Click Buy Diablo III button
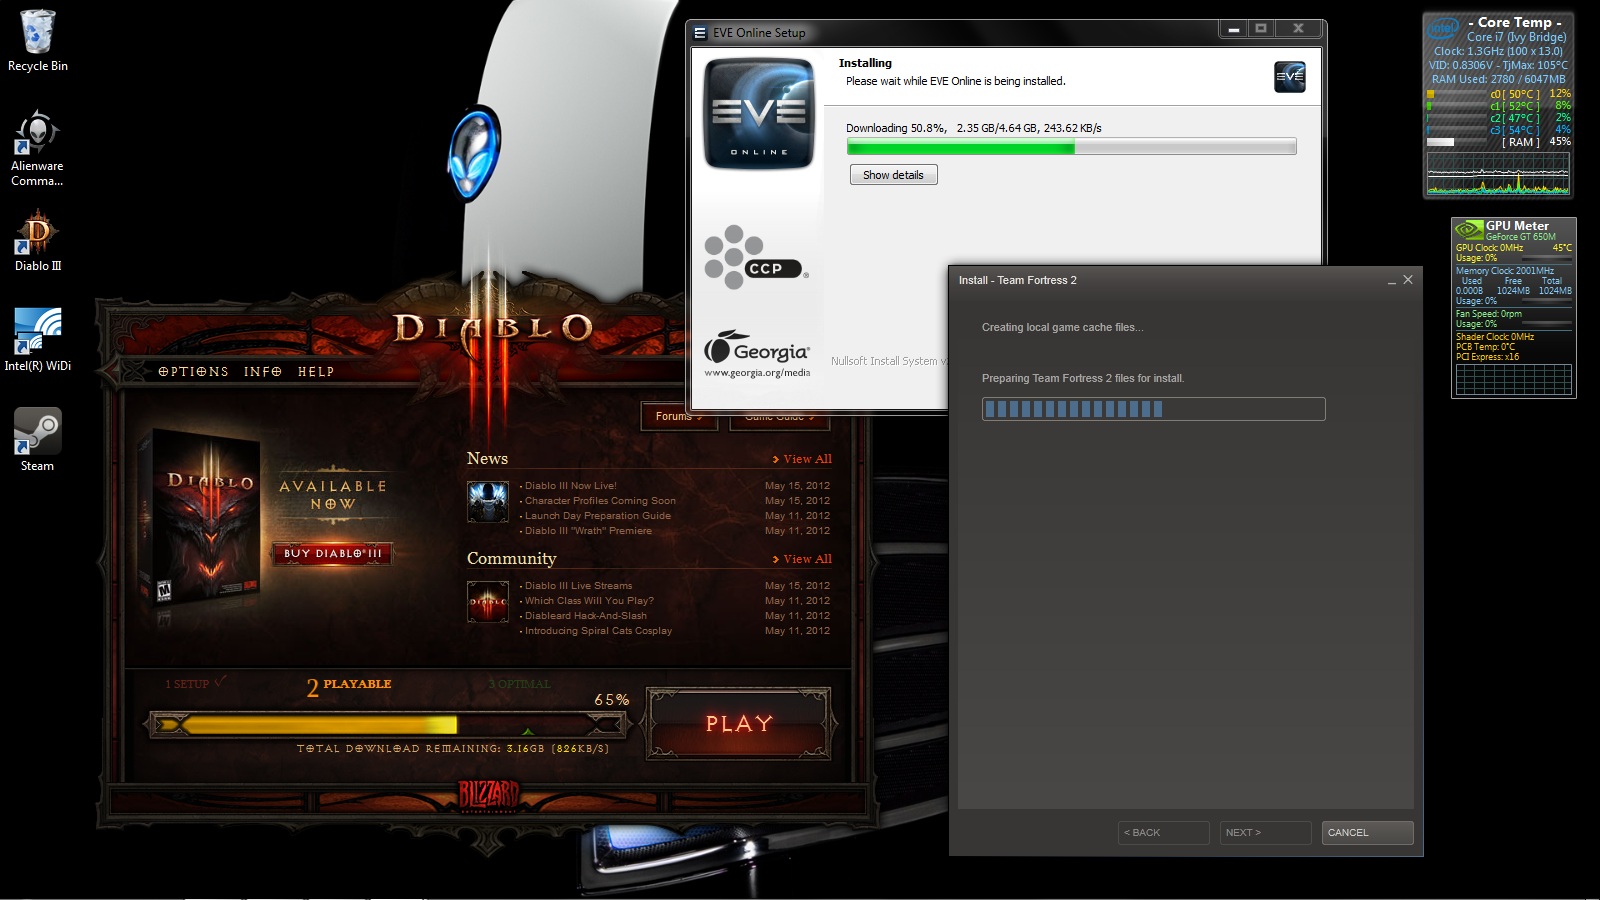Viewport: 1600px width, 900px height. pos(333,553)
